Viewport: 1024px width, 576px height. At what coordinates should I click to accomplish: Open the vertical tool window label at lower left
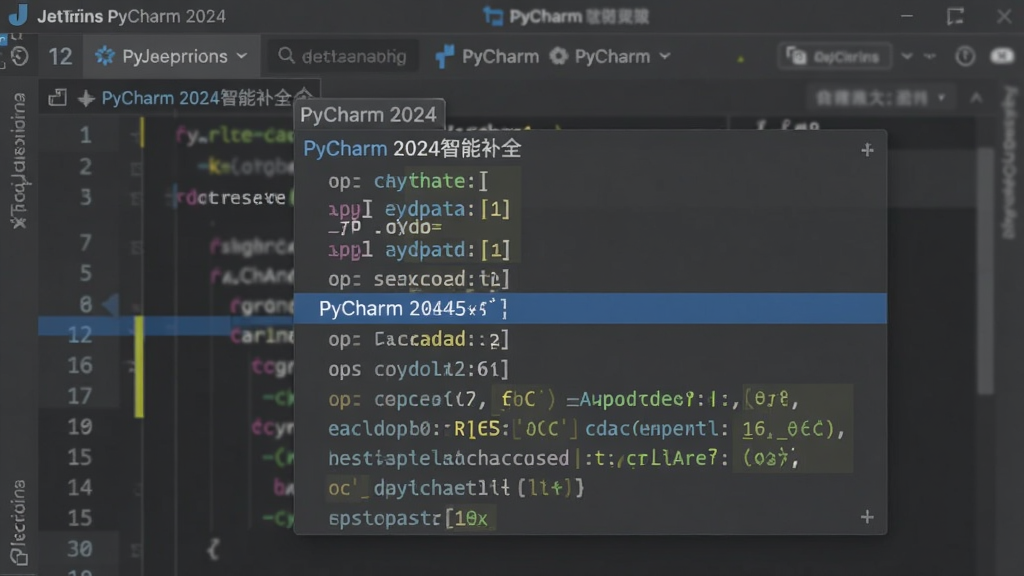click(18, 522)
